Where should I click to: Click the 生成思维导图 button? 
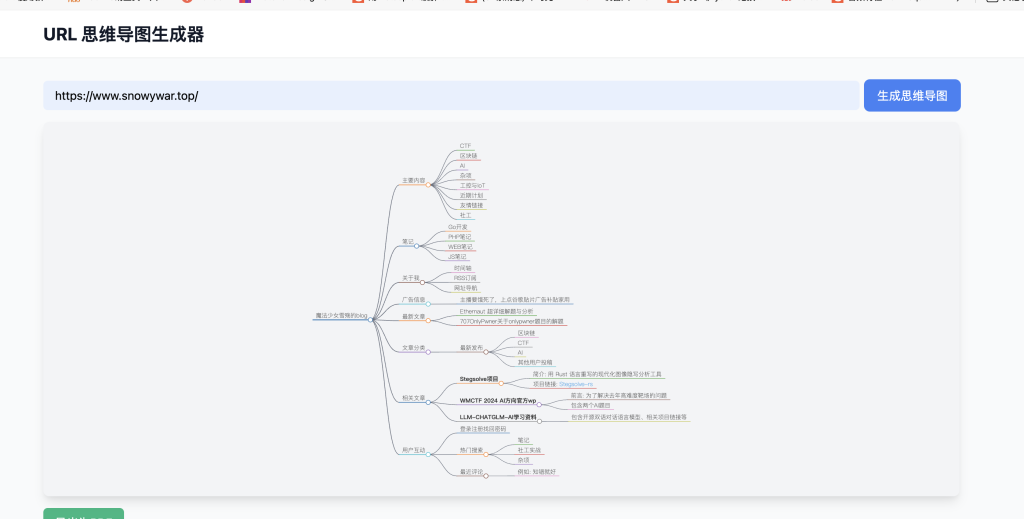(912, 95)
